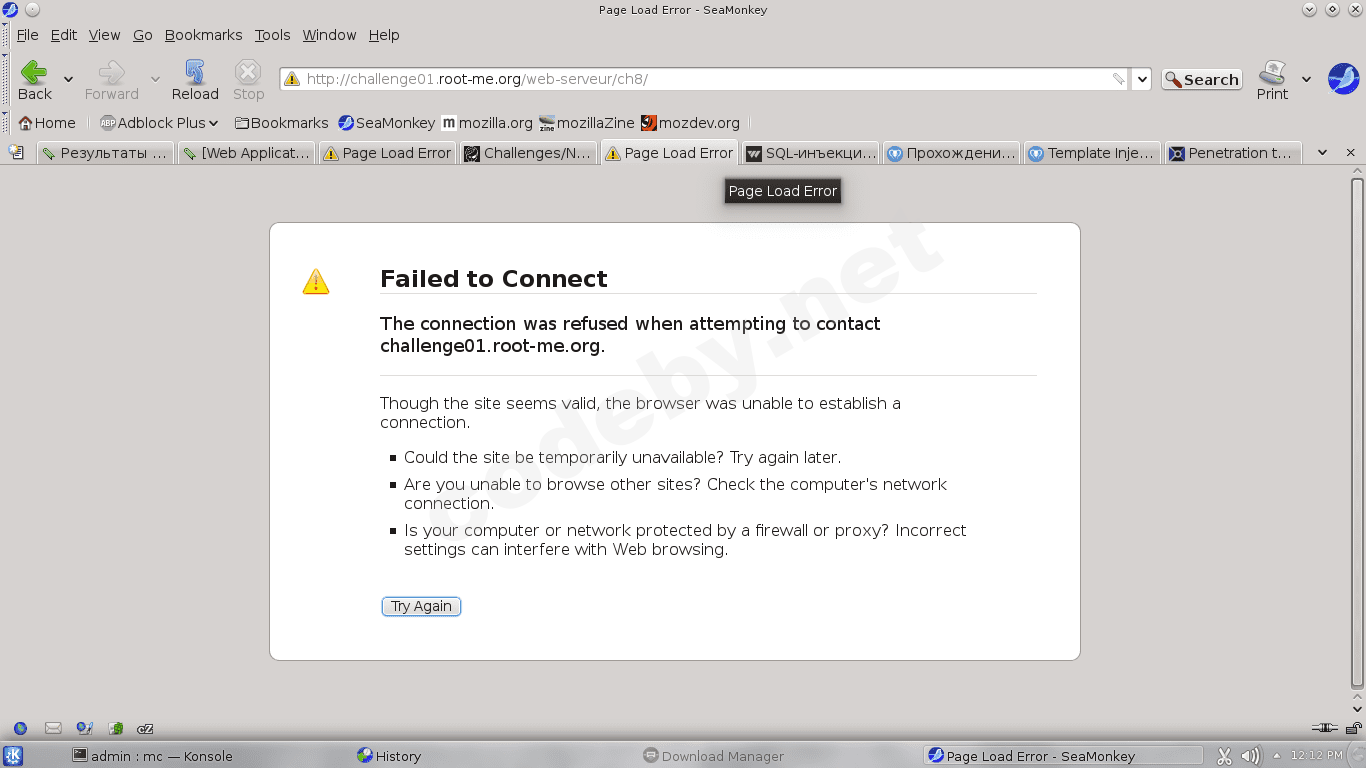
Task: Open Mail & Newsgroups from the status bar envelope
Action: click(53, 729)
